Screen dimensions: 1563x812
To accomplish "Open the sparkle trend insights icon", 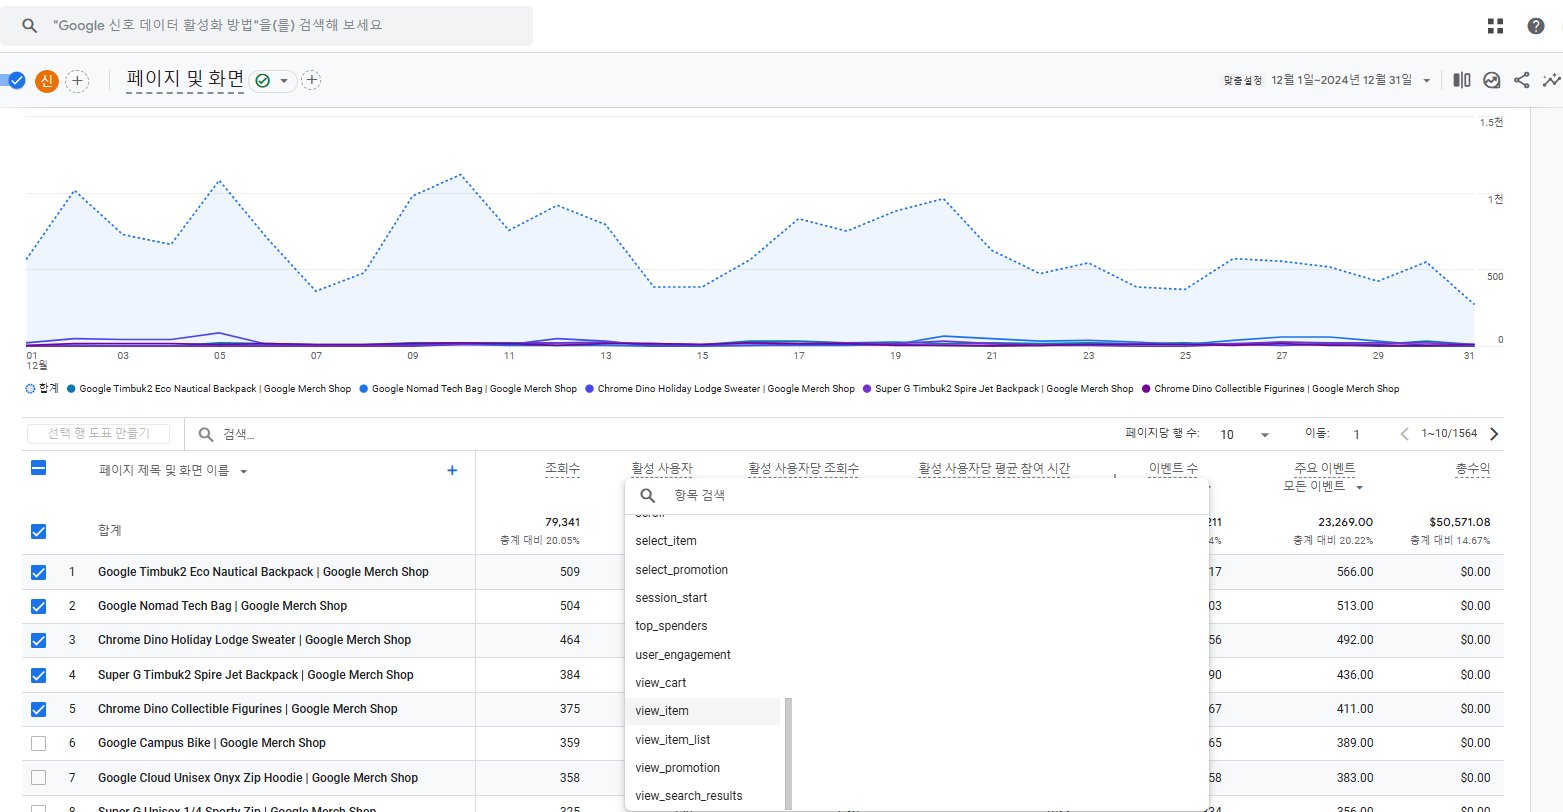I will click(x=1551, y=80).
